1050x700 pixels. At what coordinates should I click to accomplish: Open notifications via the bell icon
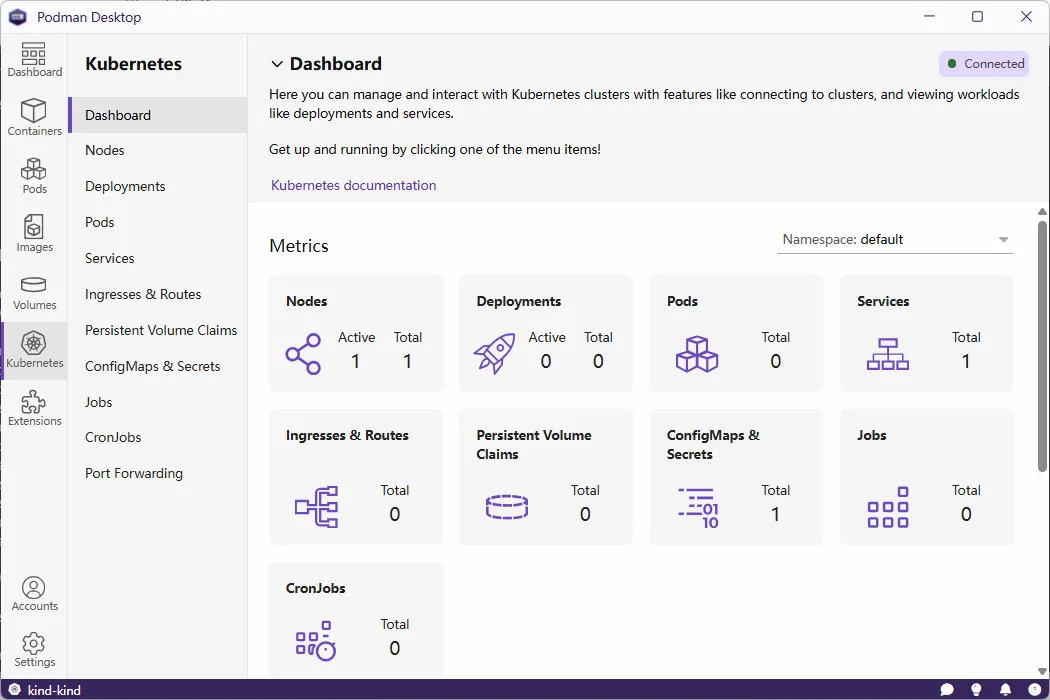[1006, 689]
